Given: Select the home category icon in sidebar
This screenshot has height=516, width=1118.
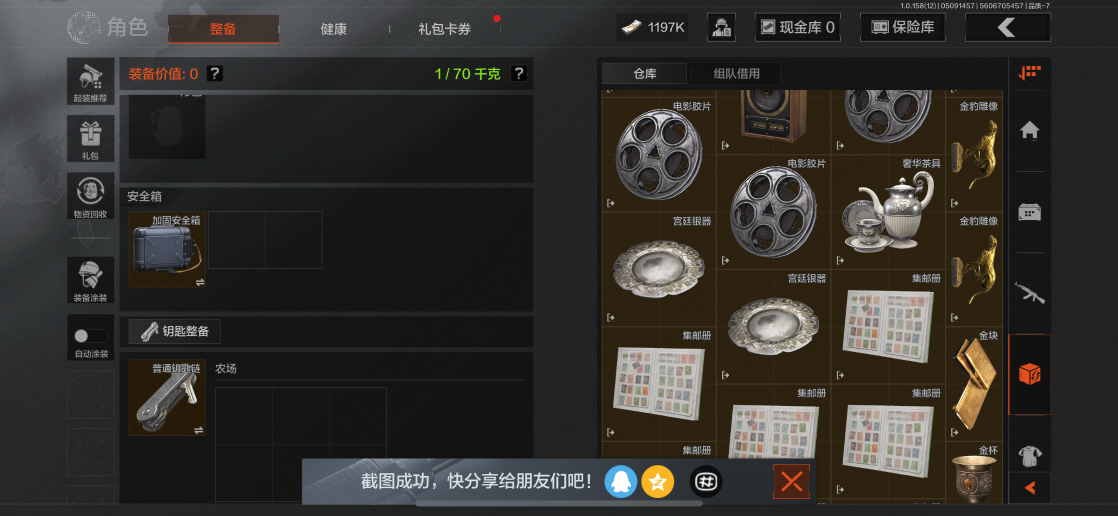Looking at the screenshot, I should coord(1029,130).
